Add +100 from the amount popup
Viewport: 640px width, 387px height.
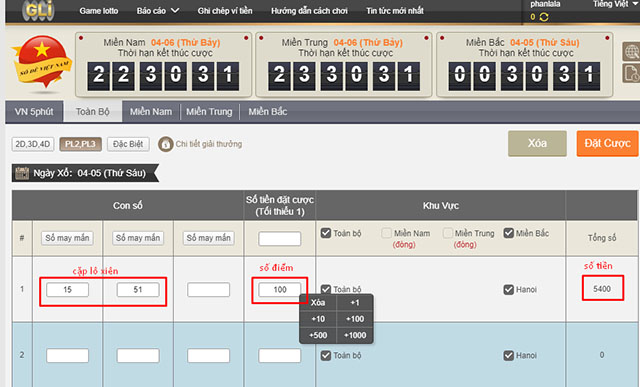pos(355,319)
